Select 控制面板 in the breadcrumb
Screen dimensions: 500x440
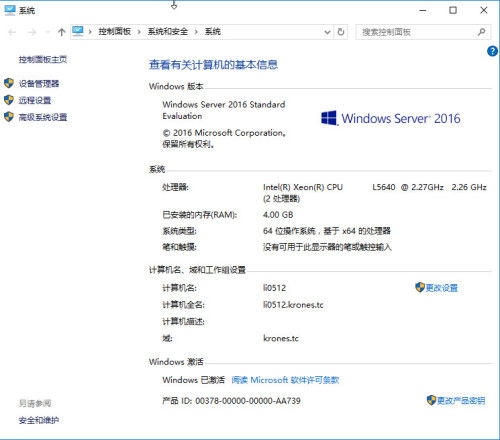[x=114, y=32]
